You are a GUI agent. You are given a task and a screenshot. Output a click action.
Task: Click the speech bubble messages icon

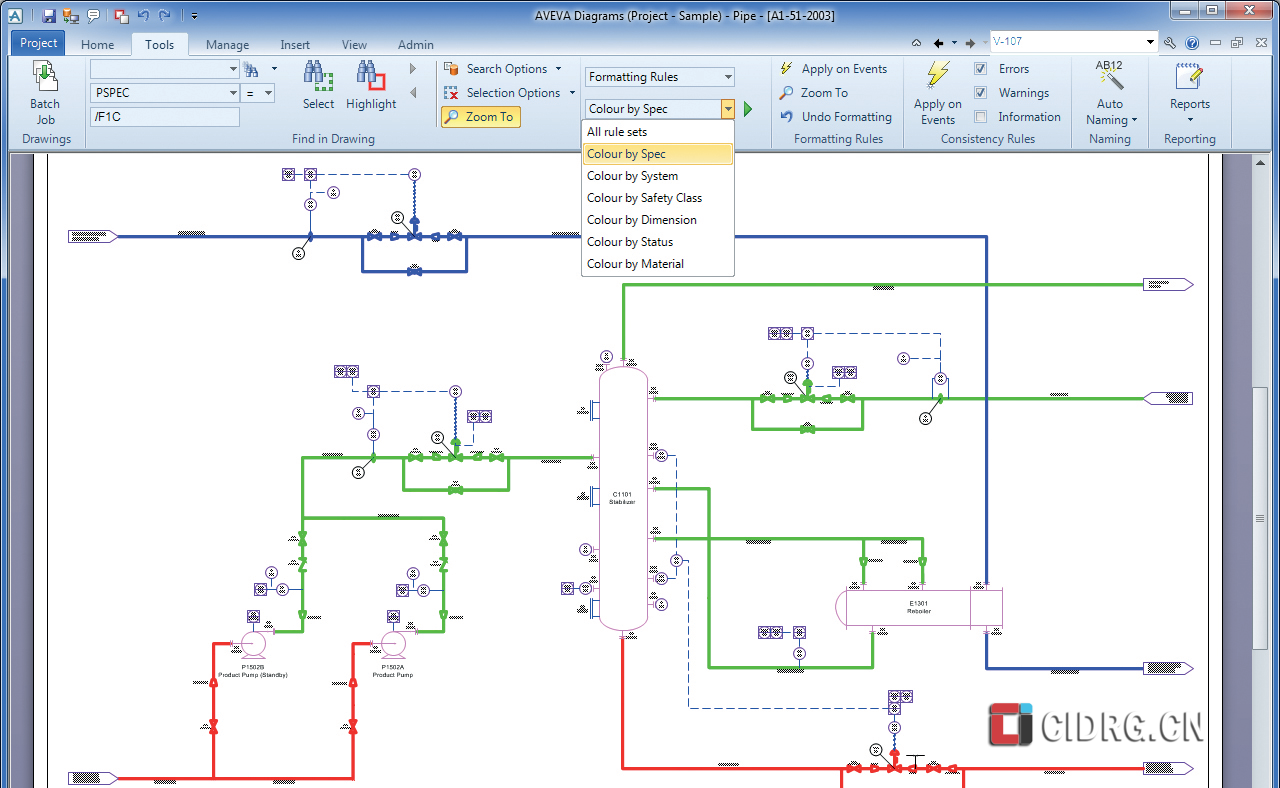tap(93, 15)
